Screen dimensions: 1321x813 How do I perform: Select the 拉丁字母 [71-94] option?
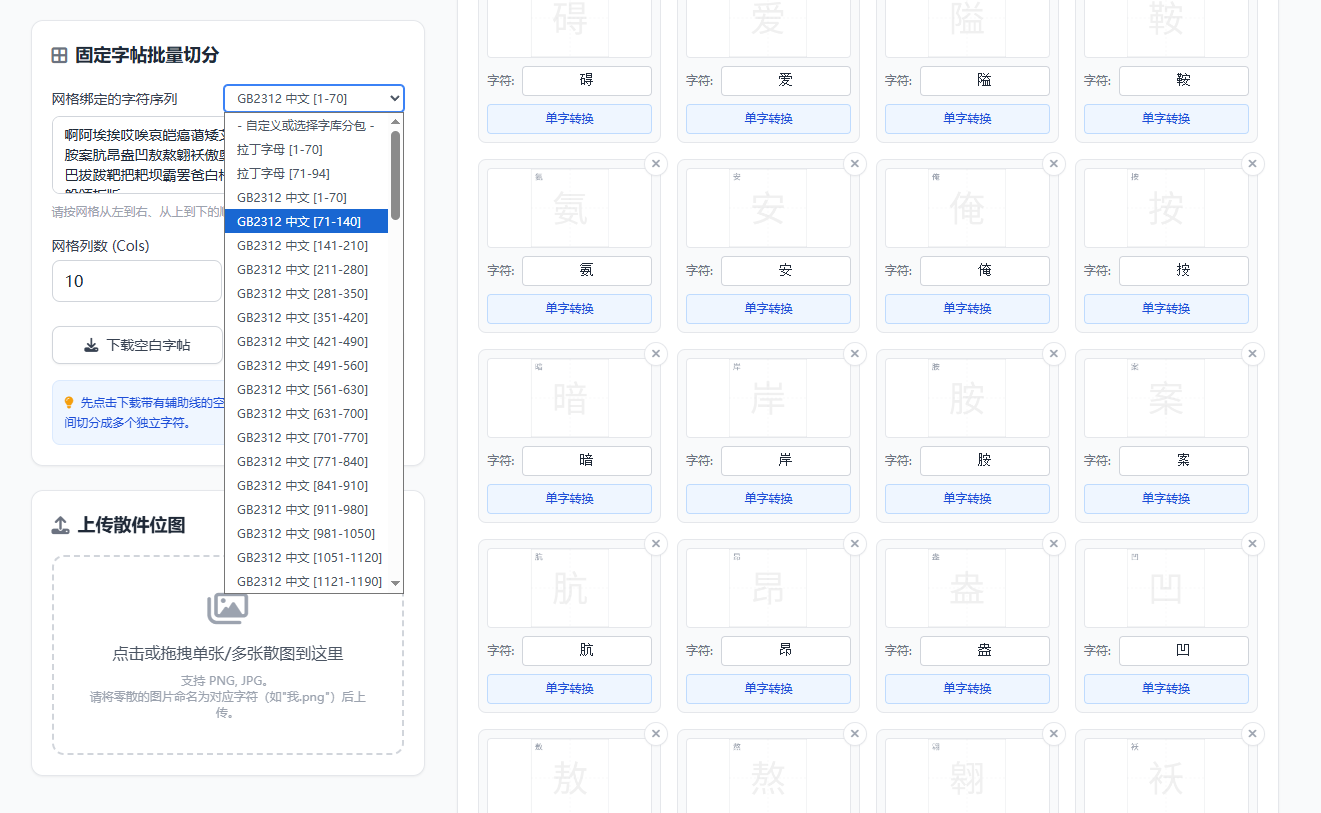point(306,174)
